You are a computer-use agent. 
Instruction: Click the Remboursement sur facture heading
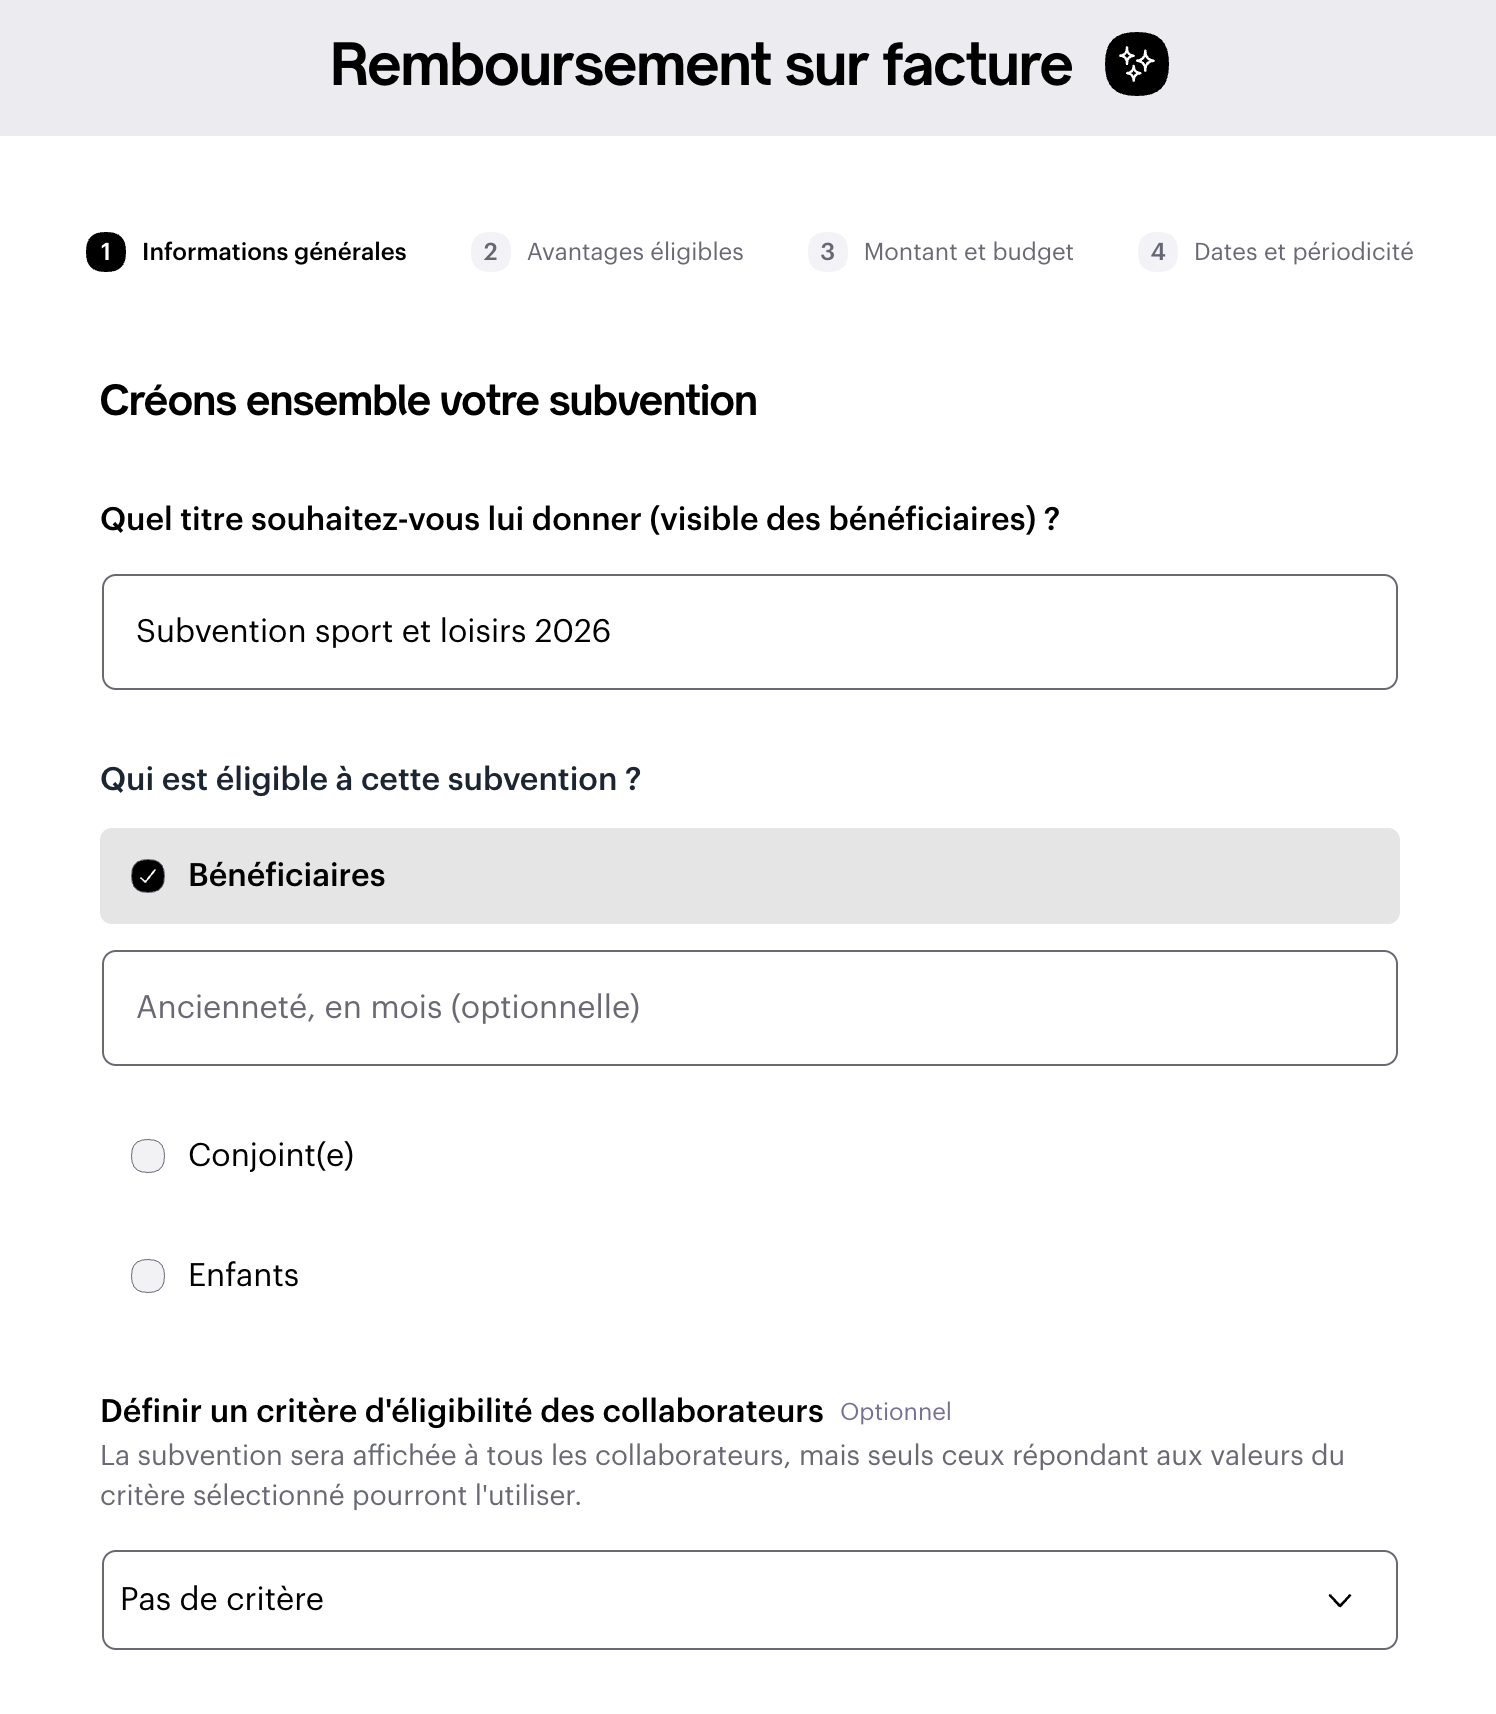(x=701, y=65)
